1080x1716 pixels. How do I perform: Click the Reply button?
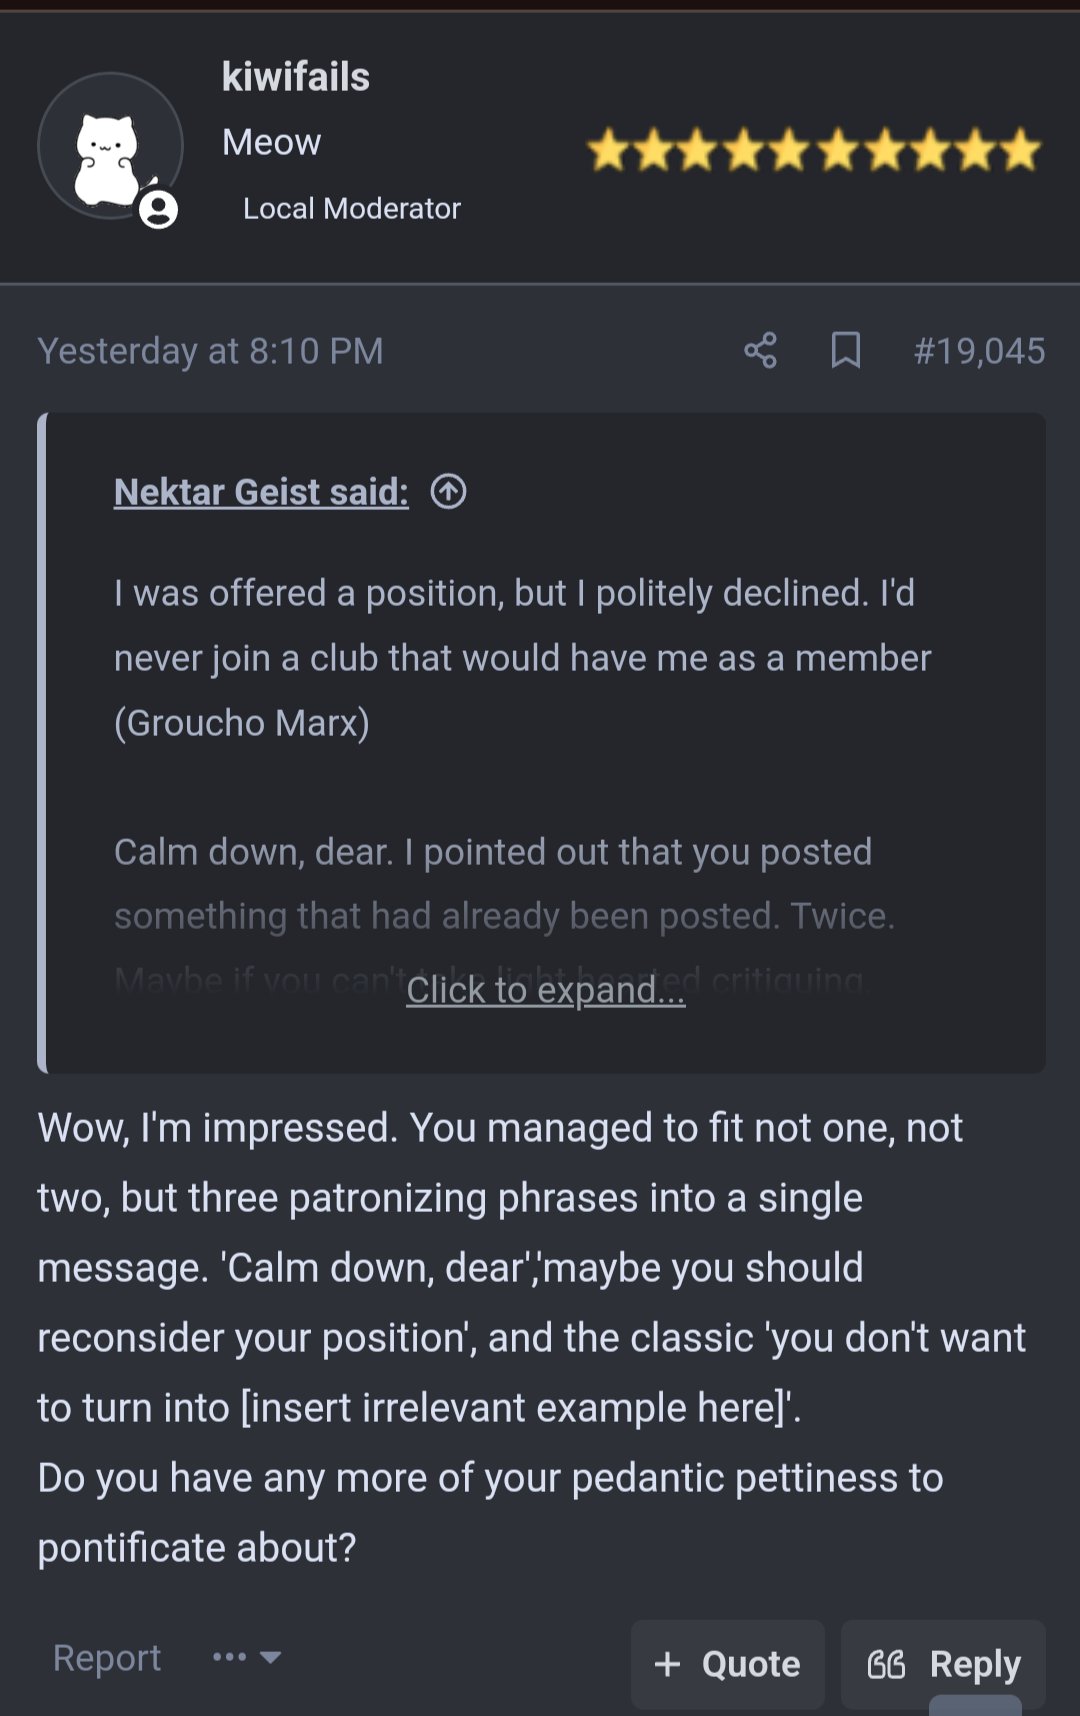point(943,1664)
